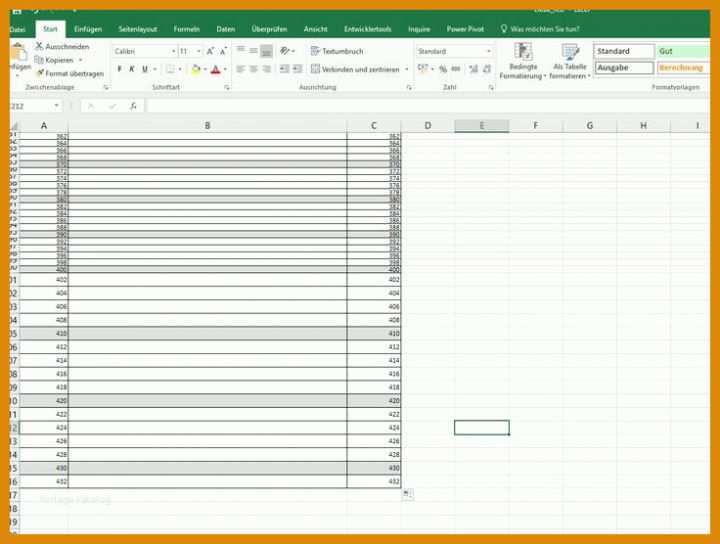Enable Textumbruch text wrapping
The height and width of the screenshot is (544, 720).
[337, 51]
